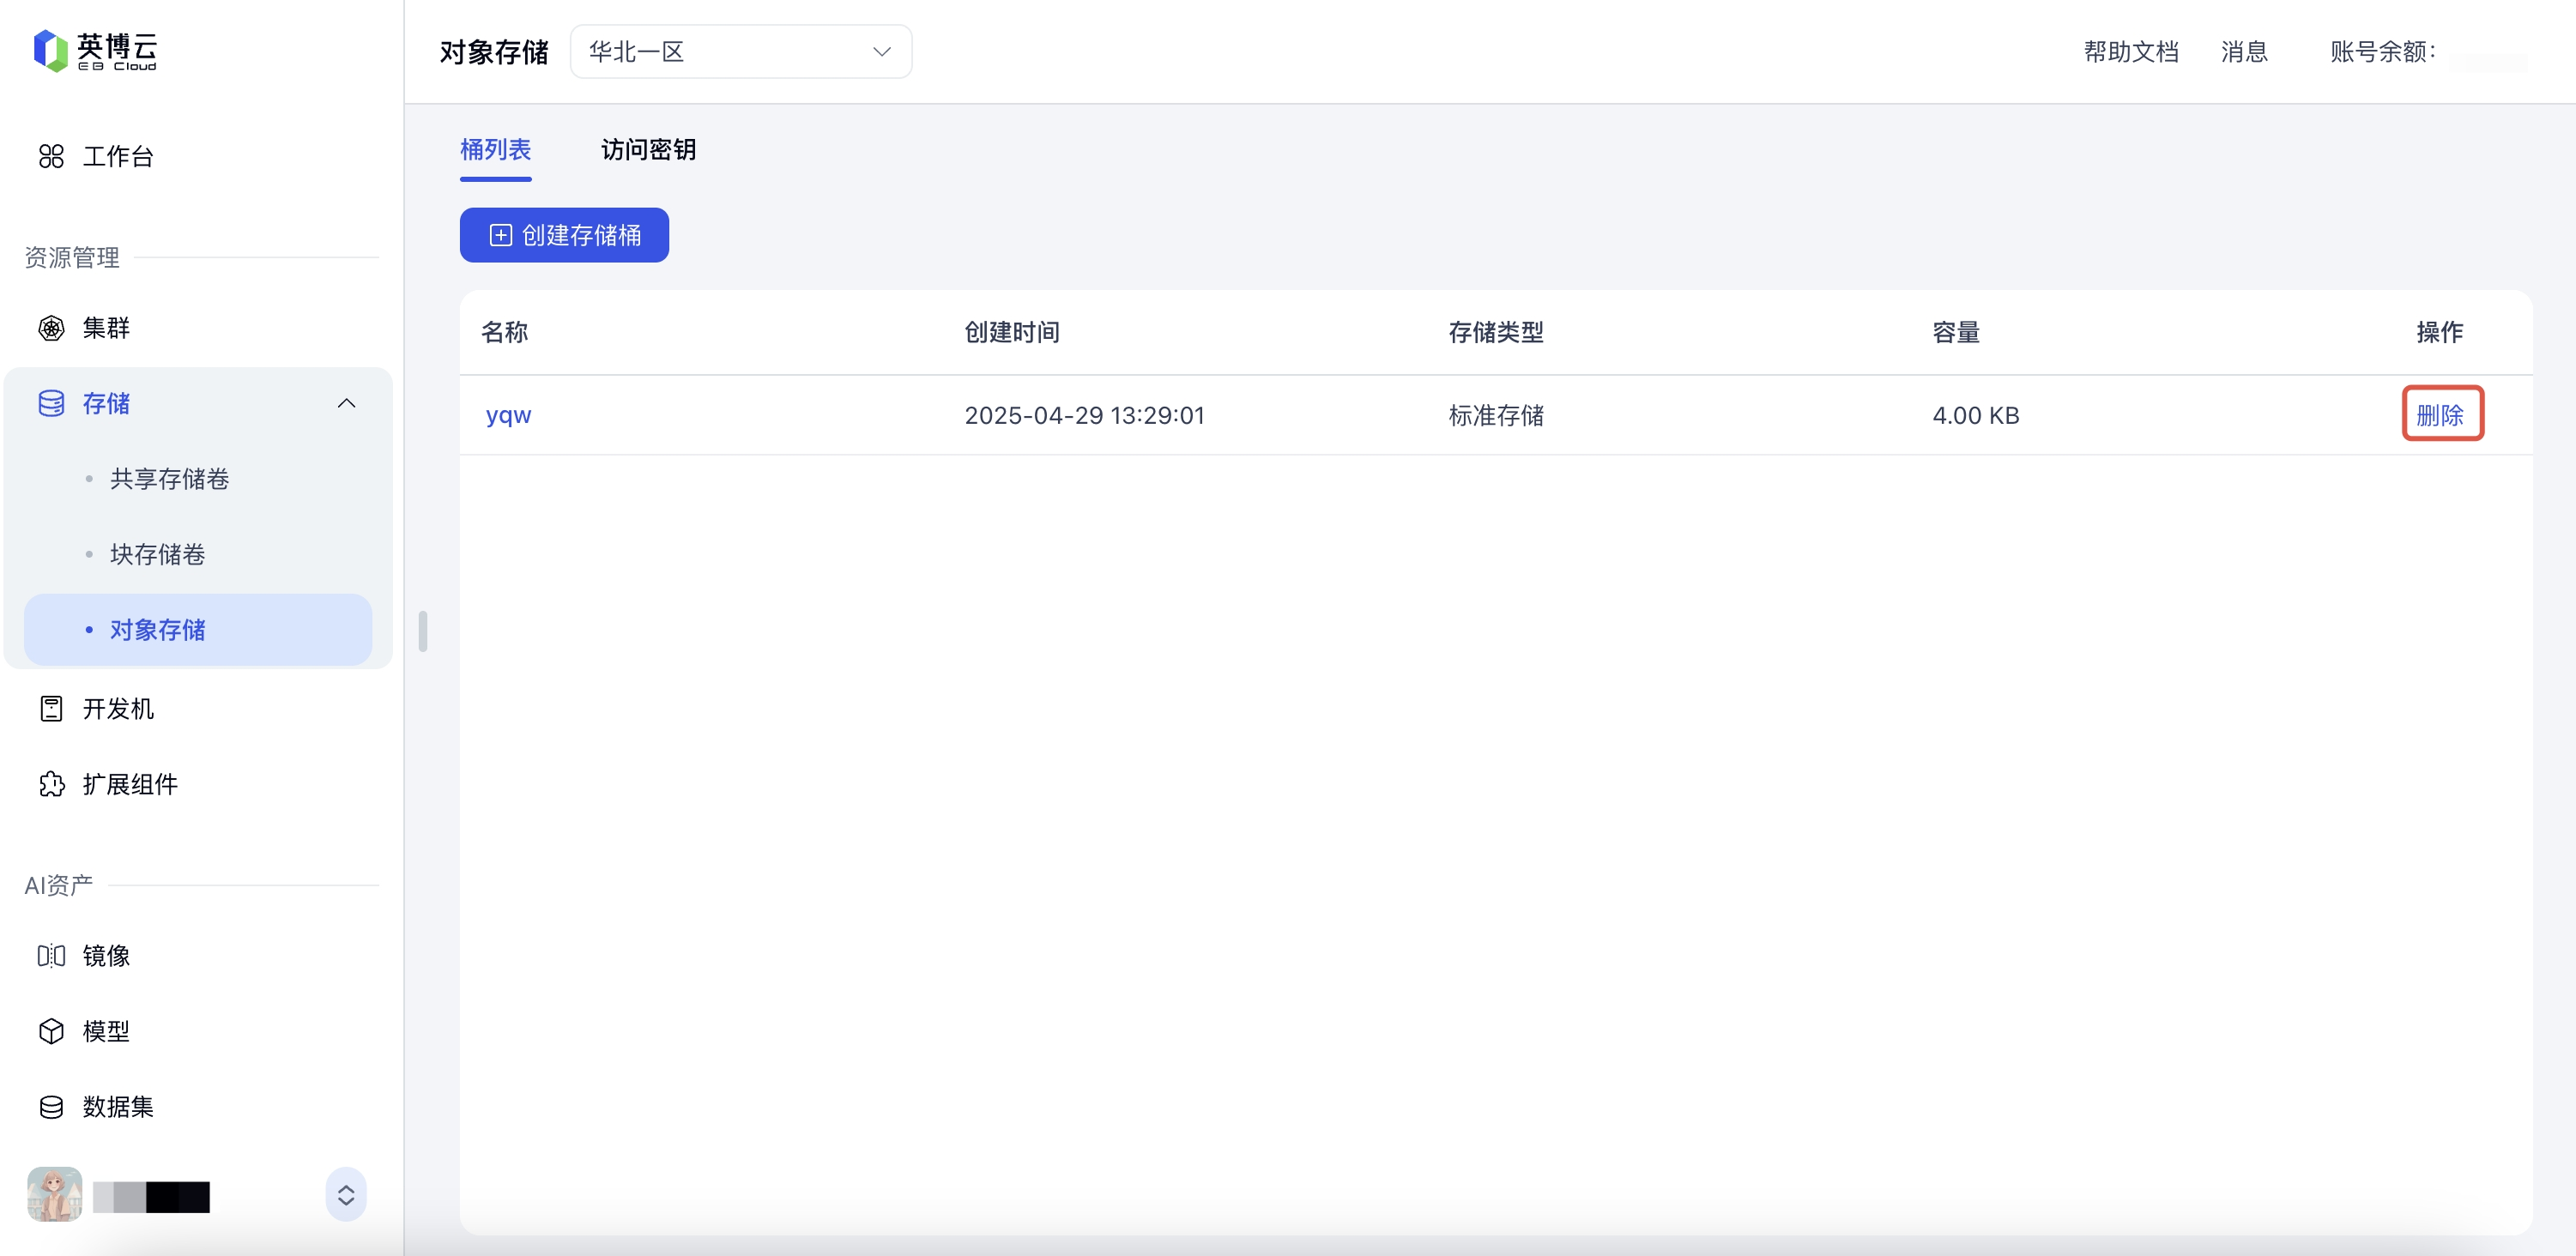Click the 创建存储桶 button
The width and height of the screenshot is (2576, 1256).
point(564,235)
